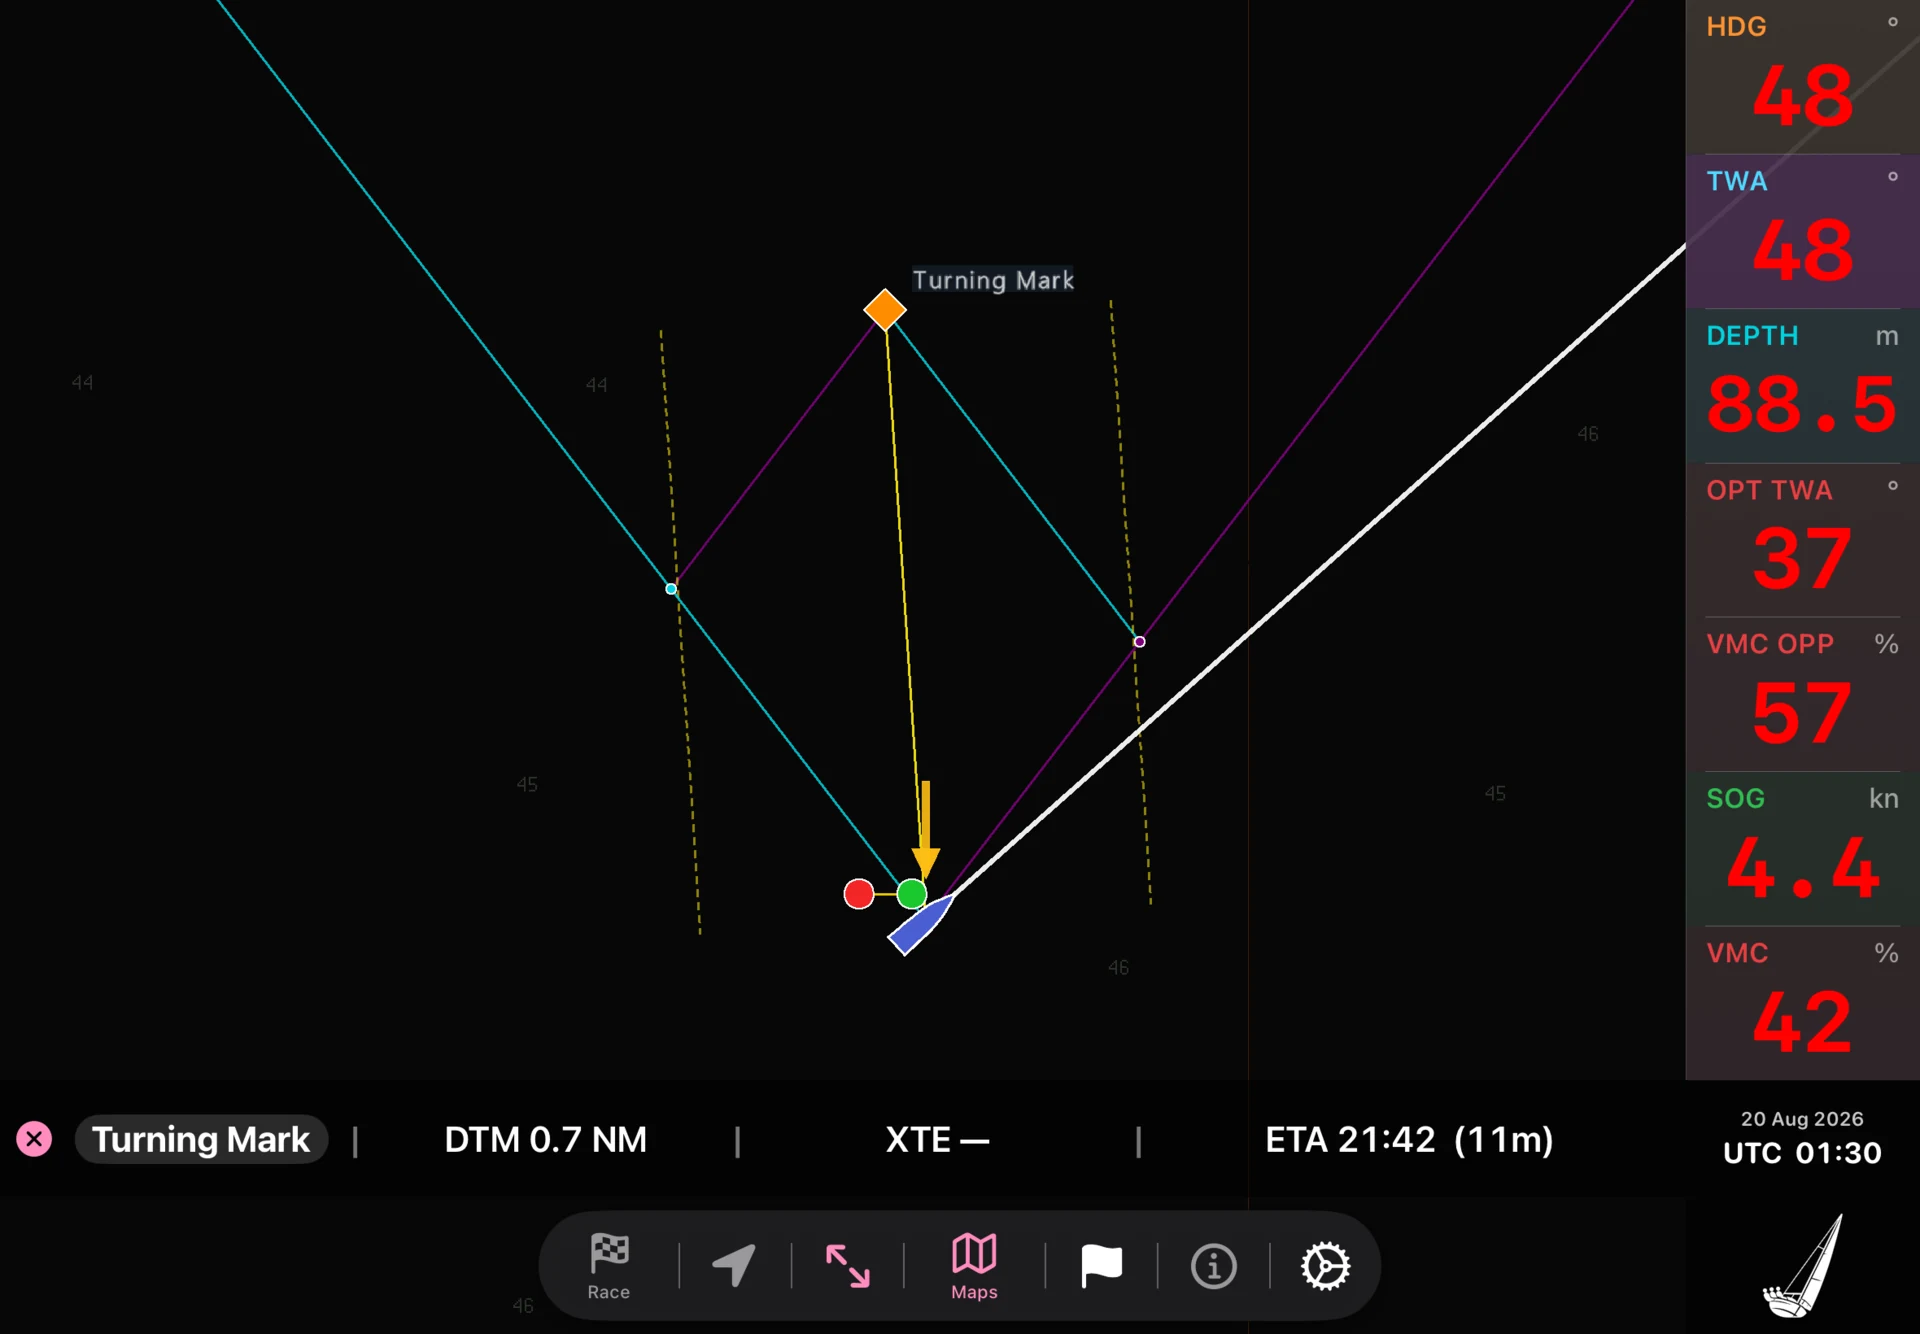Select the red start line pin

pyautogui.click(x=859, y=893)
